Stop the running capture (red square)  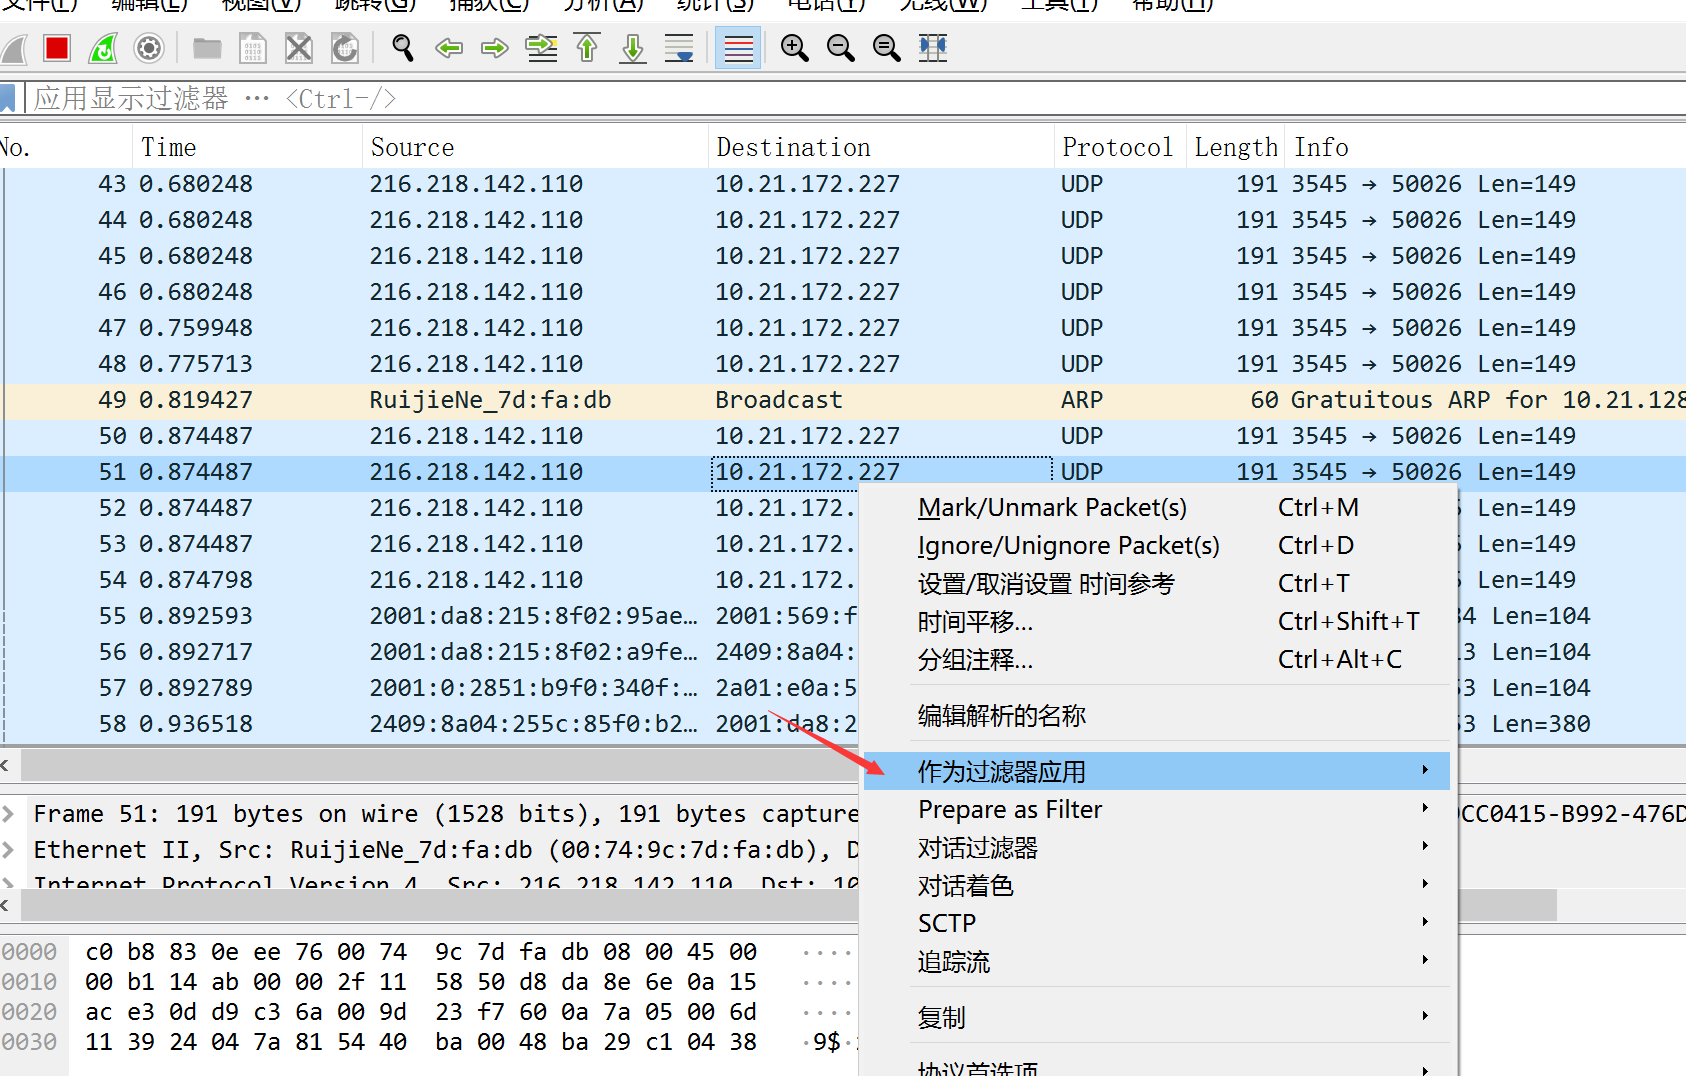click(57, 48)
